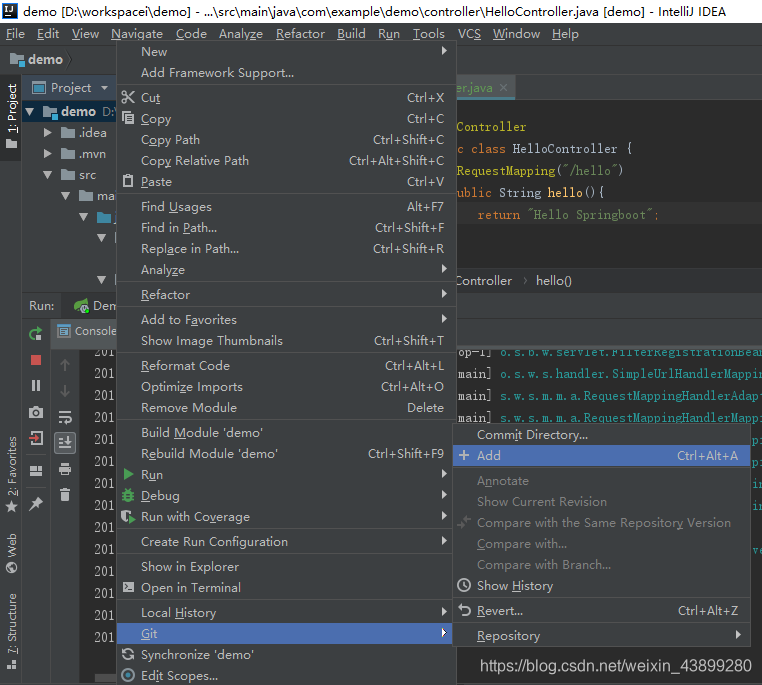
Task: Move up the stack trace with the up arrow
Action: click(65, 365)
